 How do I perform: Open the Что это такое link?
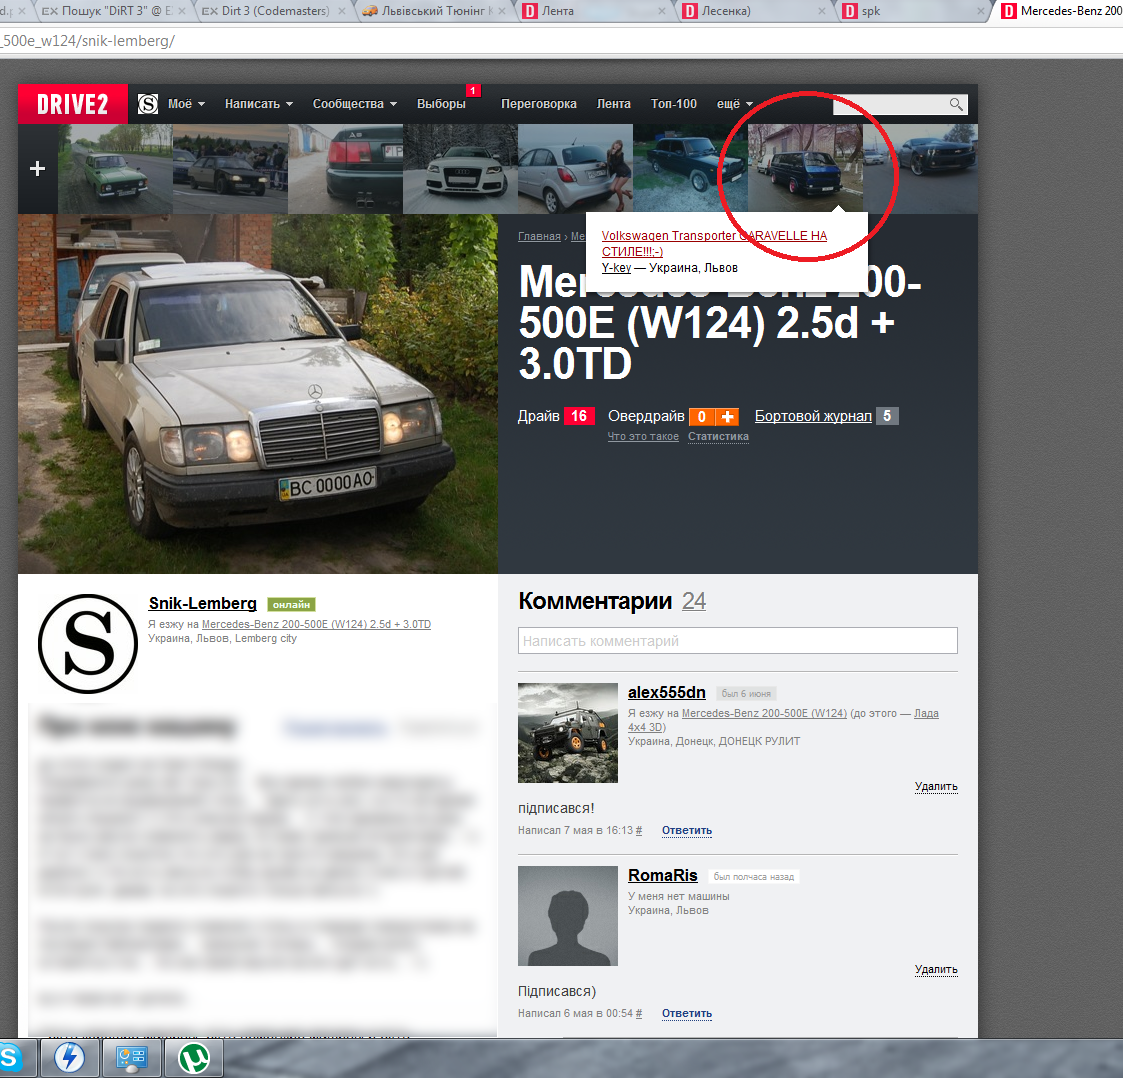click(x=643, y=436)
